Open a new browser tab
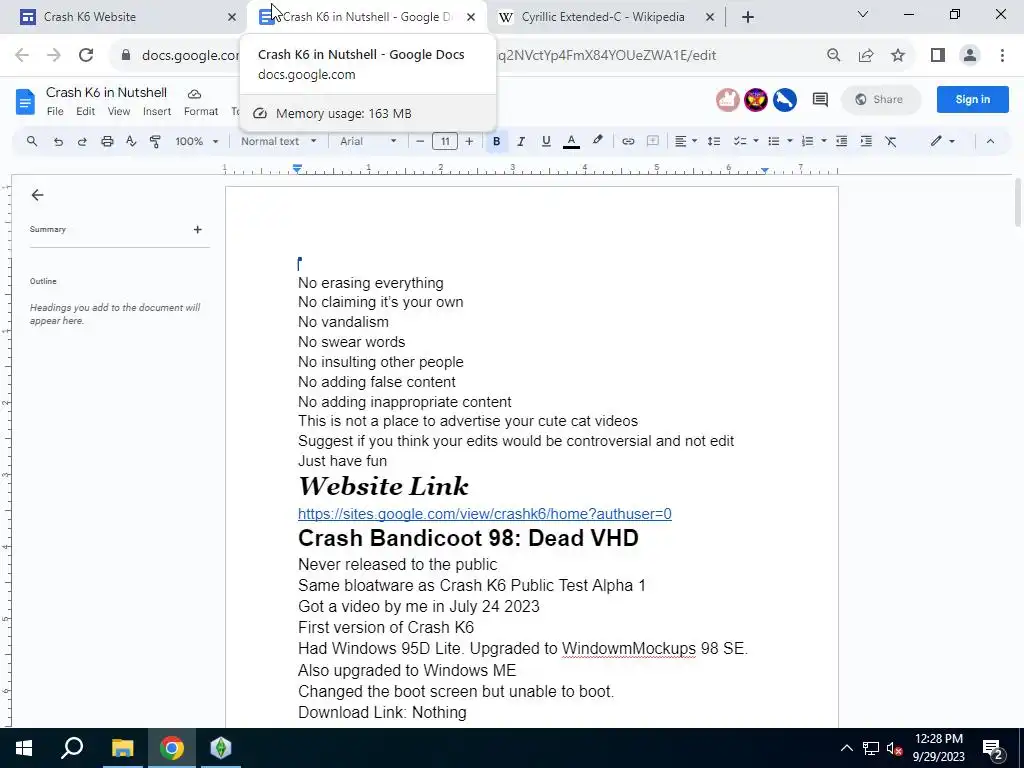The height and width of the screenshot is (768, 1024). [748, 17]
